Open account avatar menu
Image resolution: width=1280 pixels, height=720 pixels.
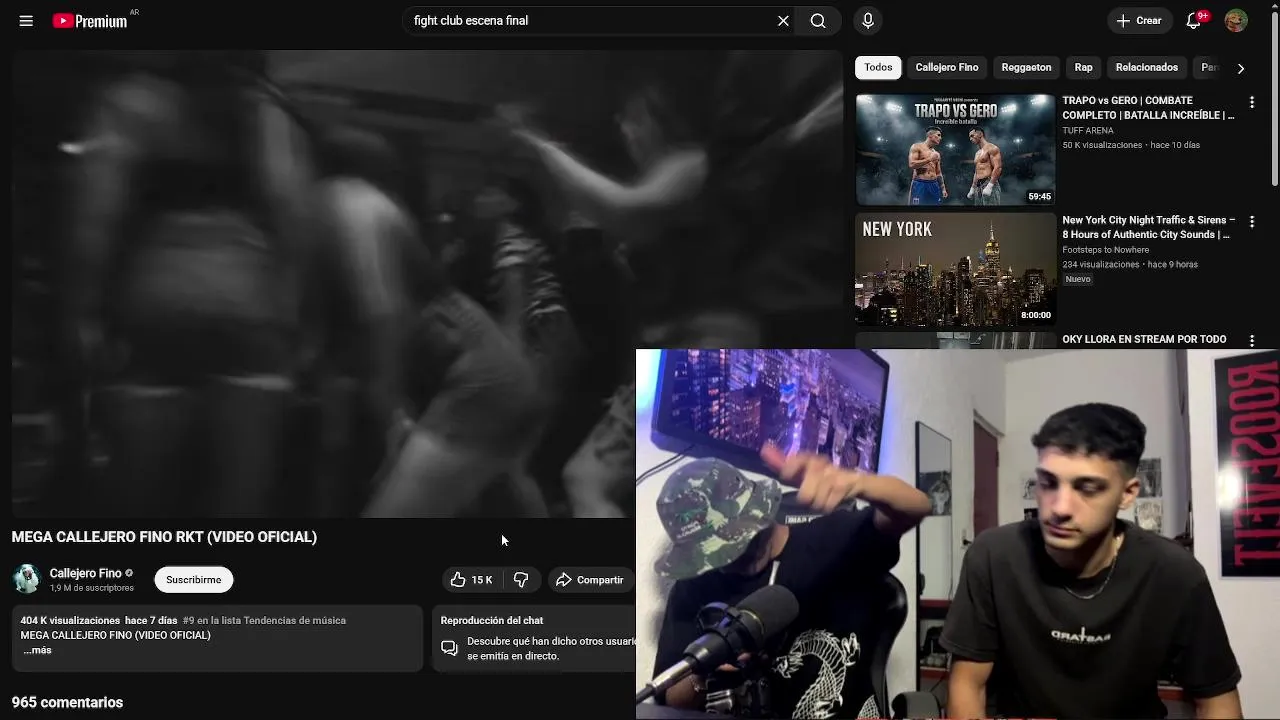(x=1236, y=21)
